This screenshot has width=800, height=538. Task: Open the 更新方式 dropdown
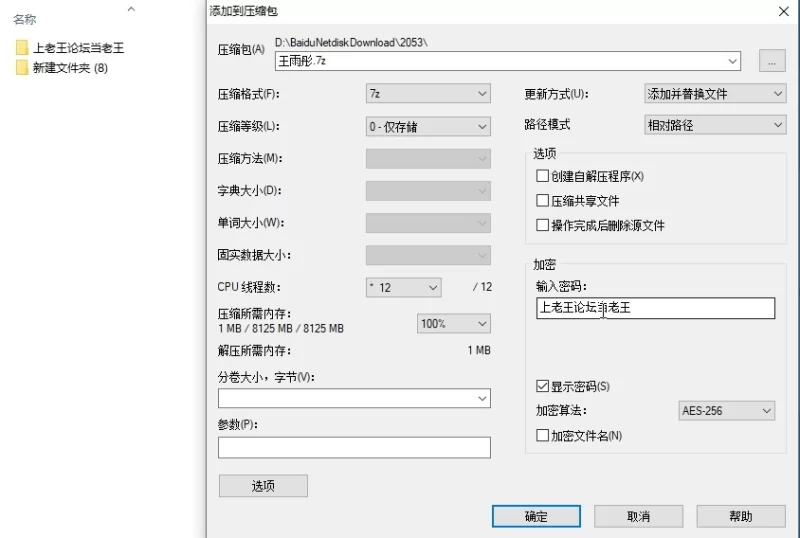tap(715, 94)
